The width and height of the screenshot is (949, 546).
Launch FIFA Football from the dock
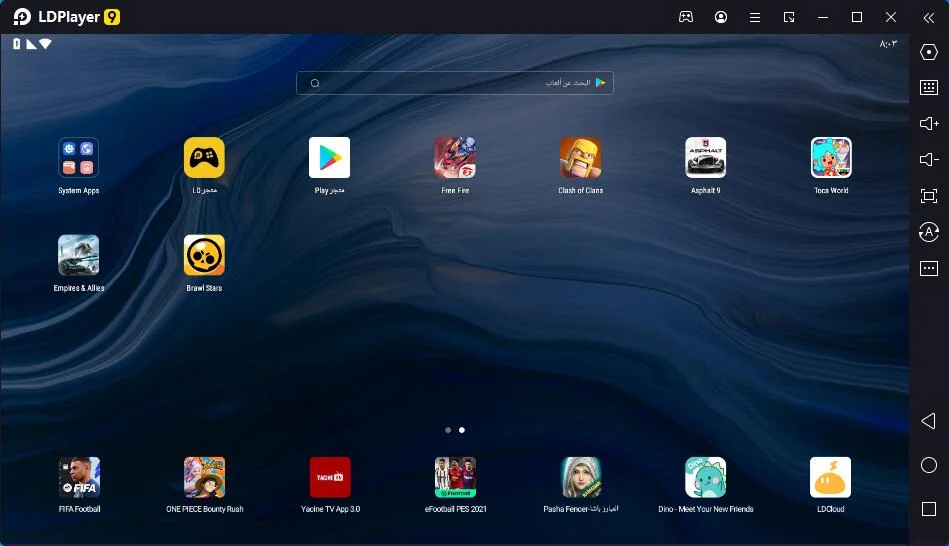pos(79,478)
